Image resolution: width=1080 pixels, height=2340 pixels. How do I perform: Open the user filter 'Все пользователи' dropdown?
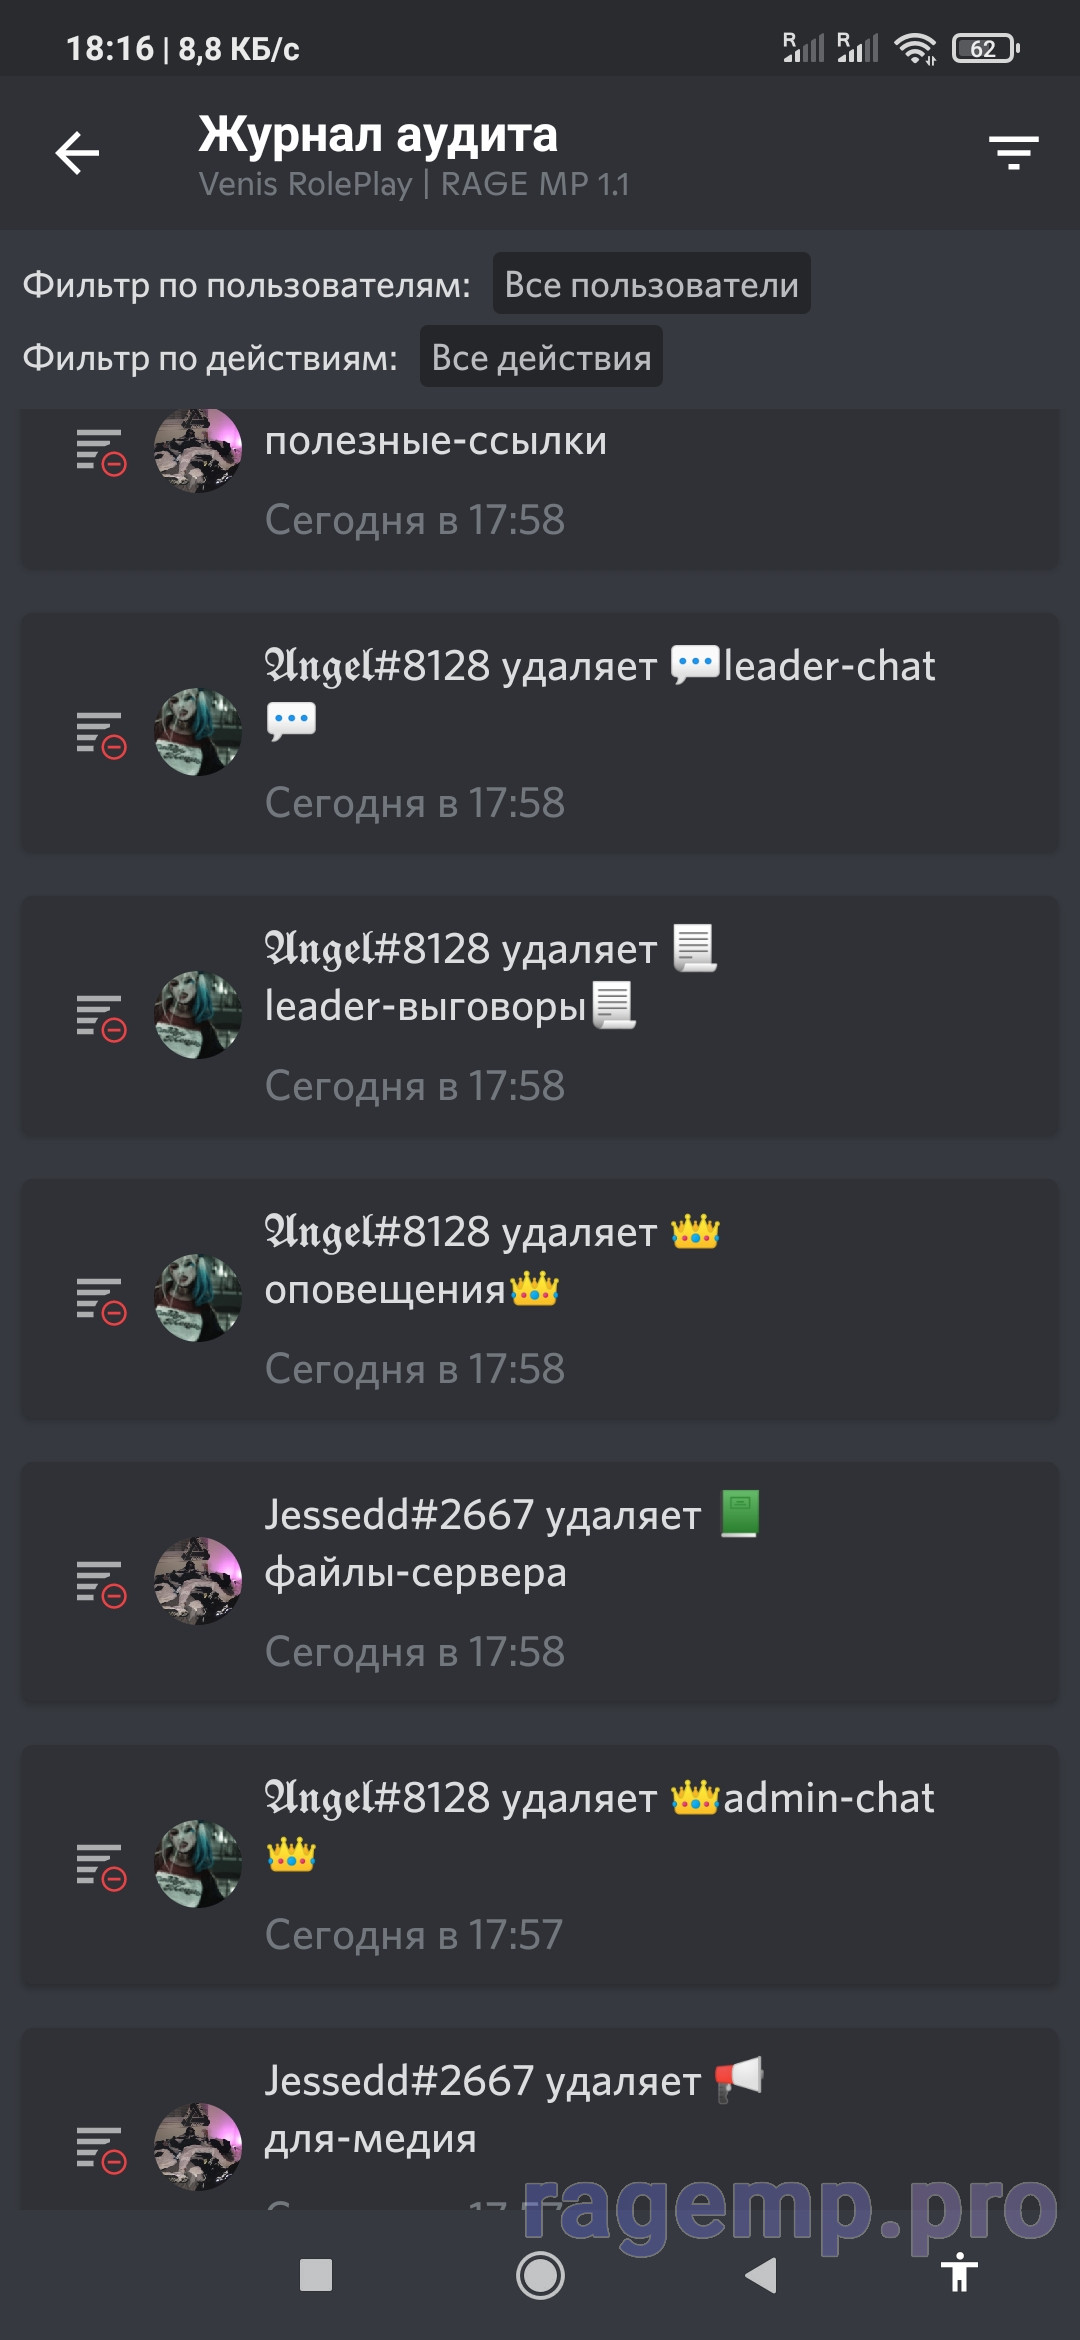pyautogui.click(x=651, y=284)
